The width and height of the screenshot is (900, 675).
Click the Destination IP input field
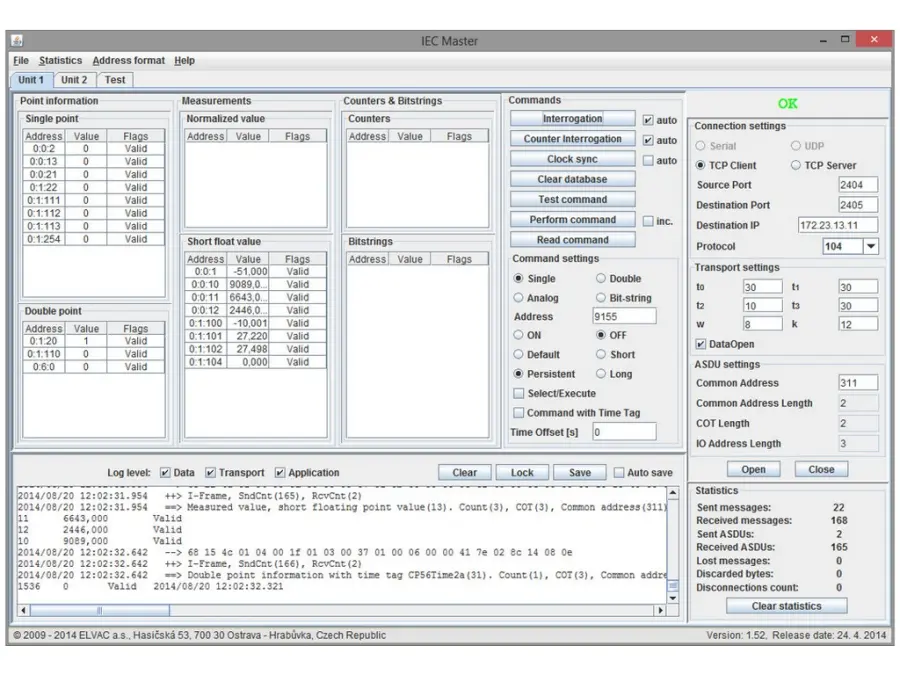[837, 226]
